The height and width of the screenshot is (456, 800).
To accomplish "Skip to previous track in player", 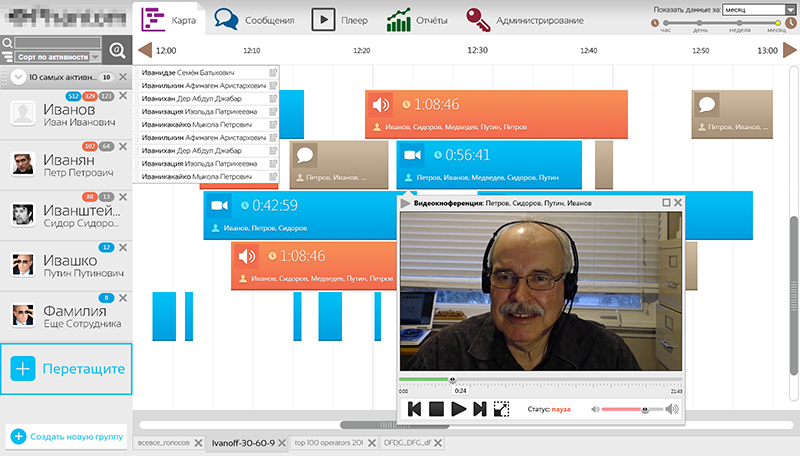I will pyautogui.click(x=414, y=409).
